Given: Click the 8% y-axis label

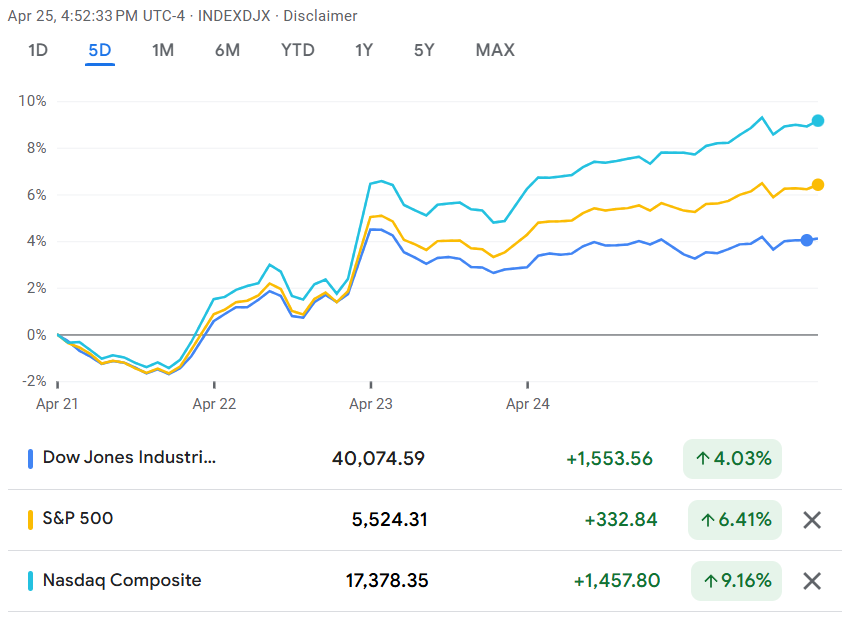Looking at the screenshot, I should (x=37, y=148).
